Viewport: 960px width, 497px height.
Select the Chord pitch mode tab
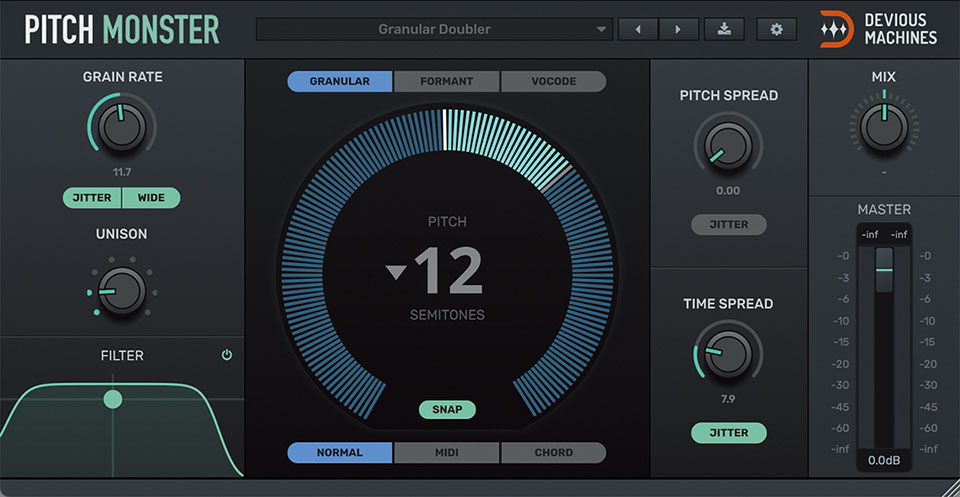point(553,453)
